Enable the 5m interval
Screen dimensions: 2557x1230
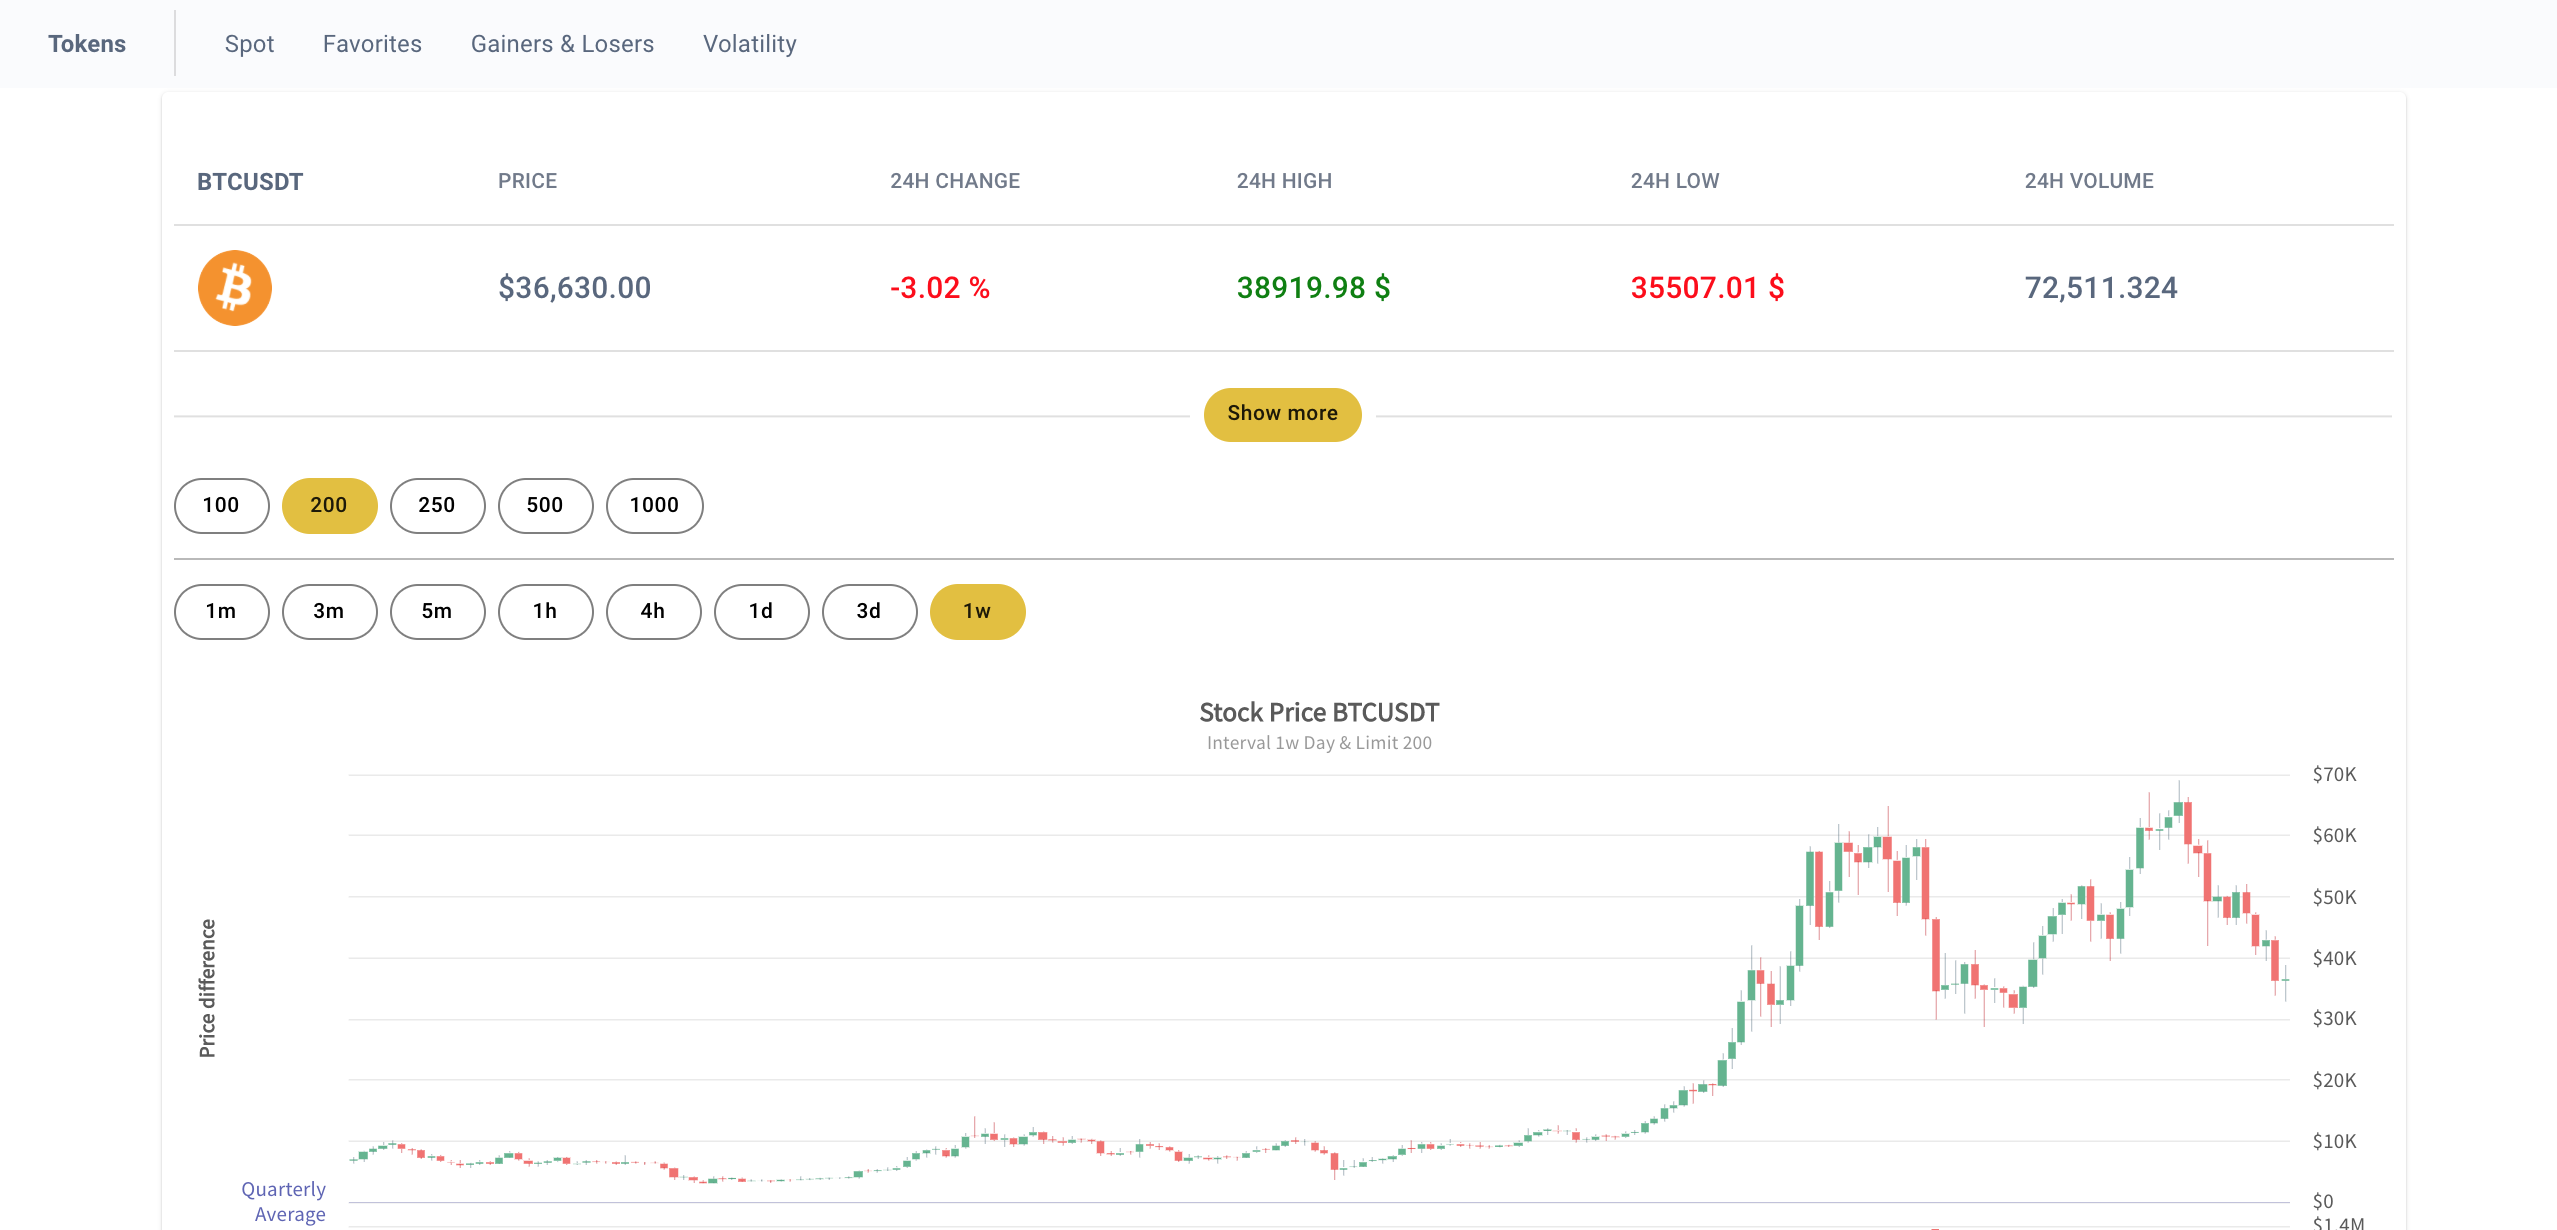[x=437, y=610]
